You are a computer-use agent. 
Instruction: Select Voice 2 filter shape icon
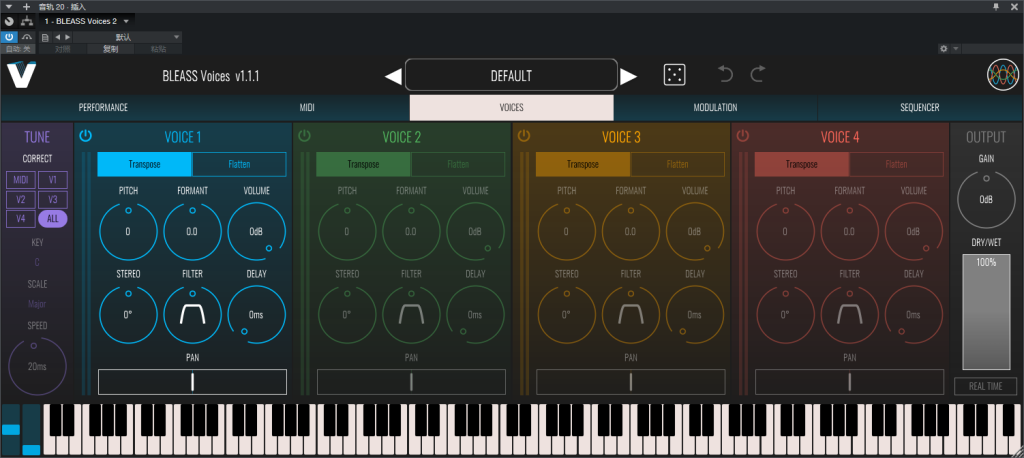(x=411, y=315)
